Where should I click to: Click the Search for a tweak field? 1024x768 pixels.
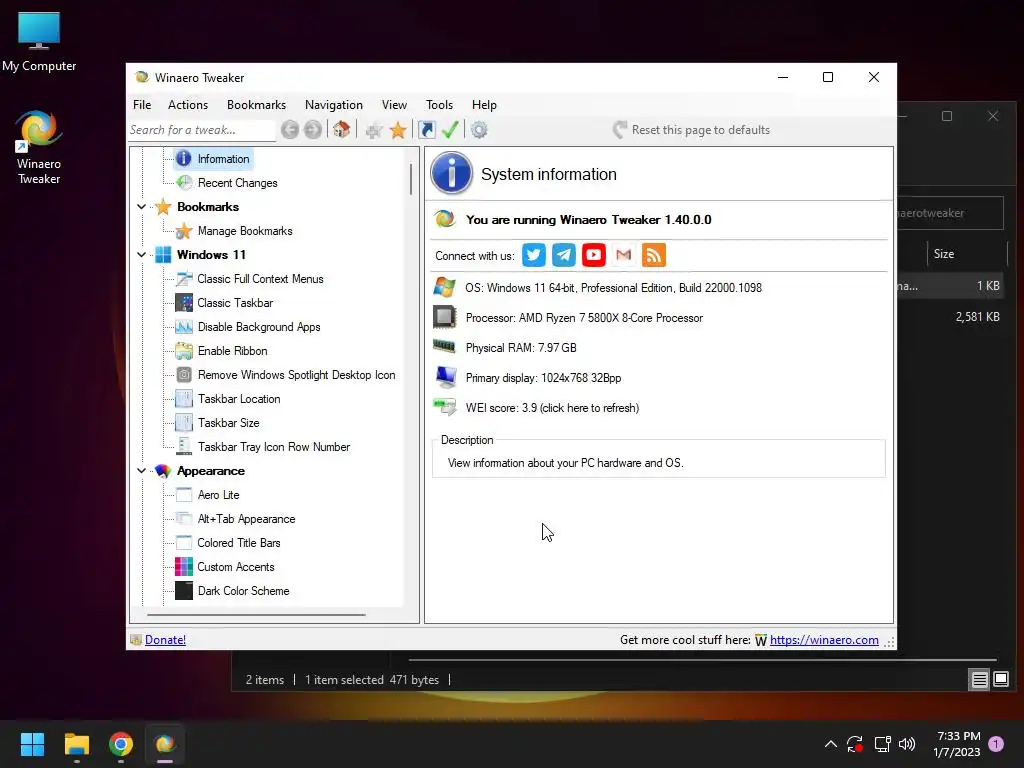click(x=202, y=130)
